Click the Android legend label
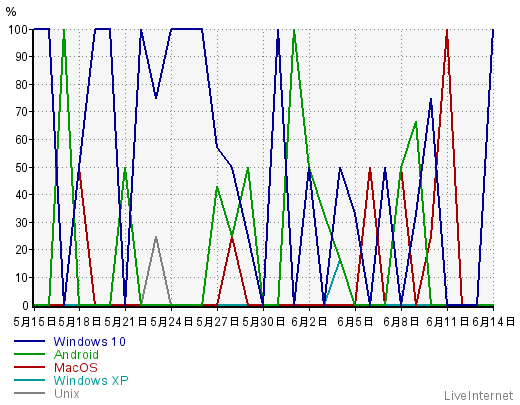520x405 pixels. click(x=76, y=355)
